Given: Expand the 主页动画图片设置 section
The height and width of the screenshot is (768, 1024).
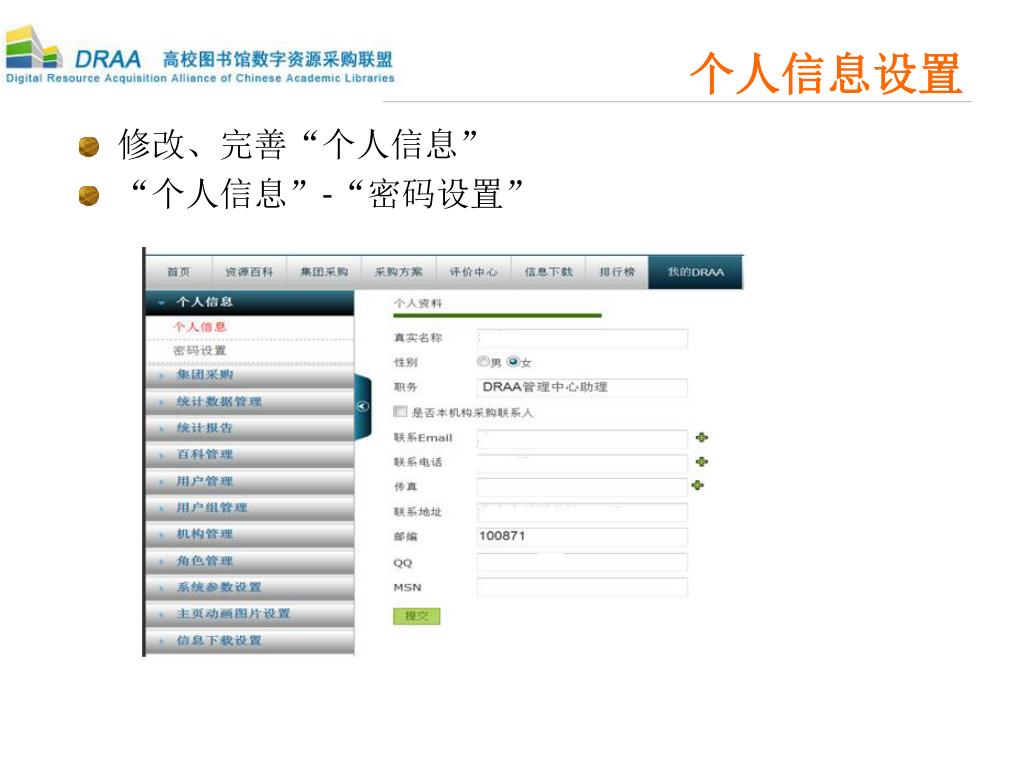Looking at the screenshot, I should coord(249,614).
